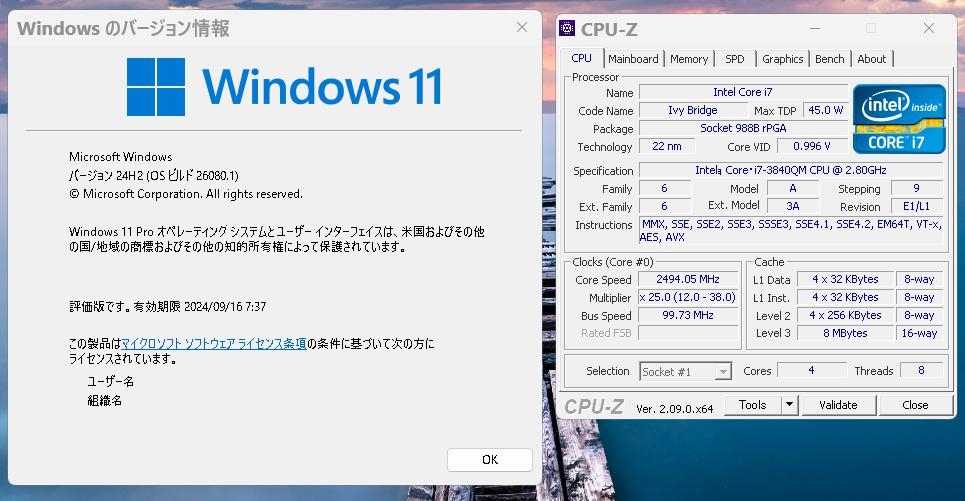Click the Instructions list field

[x=791, y=231]
